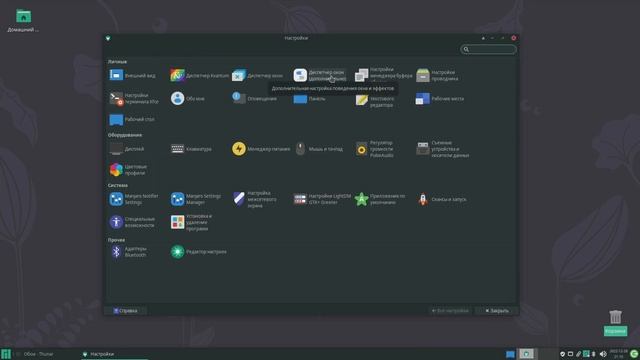
Task: Open Диспетчер окон settings
Action: click(x=258, y=76)
